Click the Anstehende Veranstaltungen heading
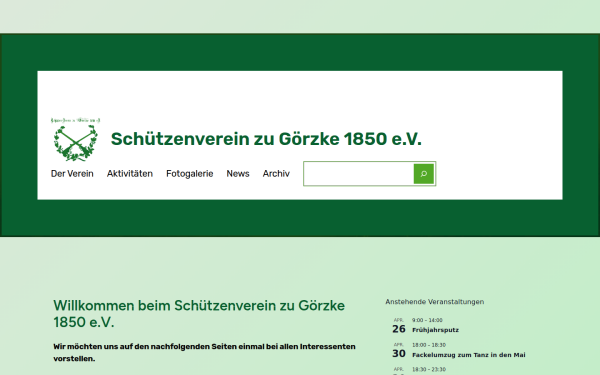Screen dimensions: 600x375 click(434, 302)
